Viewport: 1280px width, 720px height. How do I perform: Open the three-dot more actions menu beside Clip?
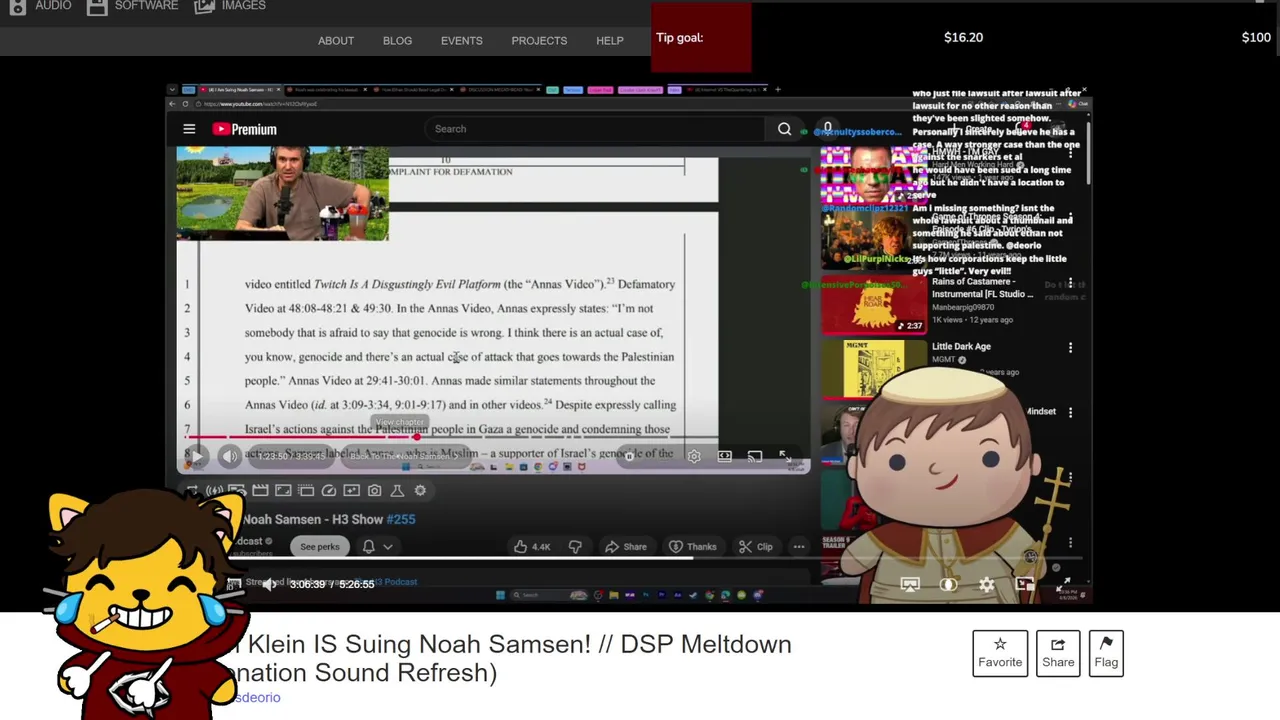pos(799,547)
